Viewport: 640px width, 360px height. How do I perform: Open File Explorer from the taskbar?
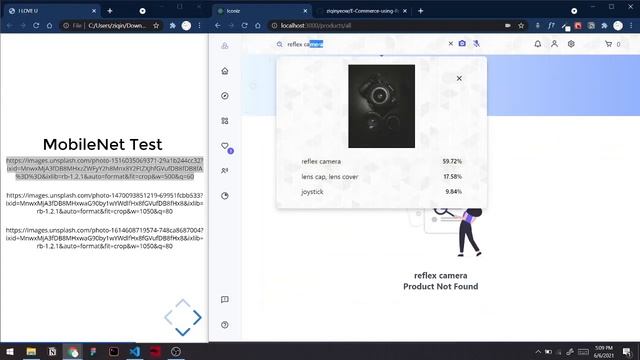click(31, 351)
